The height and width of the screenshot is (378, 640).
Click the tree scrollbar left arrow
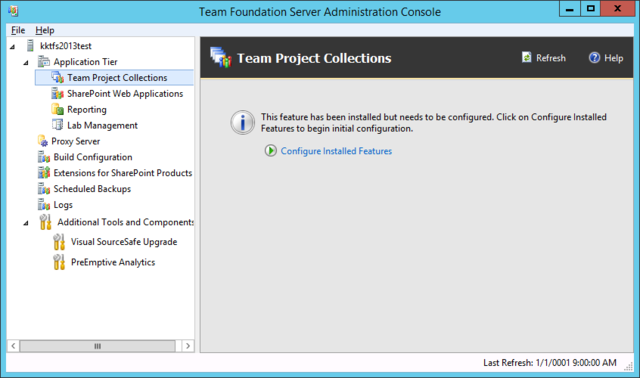pyautogui.click(x=13, y=346)
